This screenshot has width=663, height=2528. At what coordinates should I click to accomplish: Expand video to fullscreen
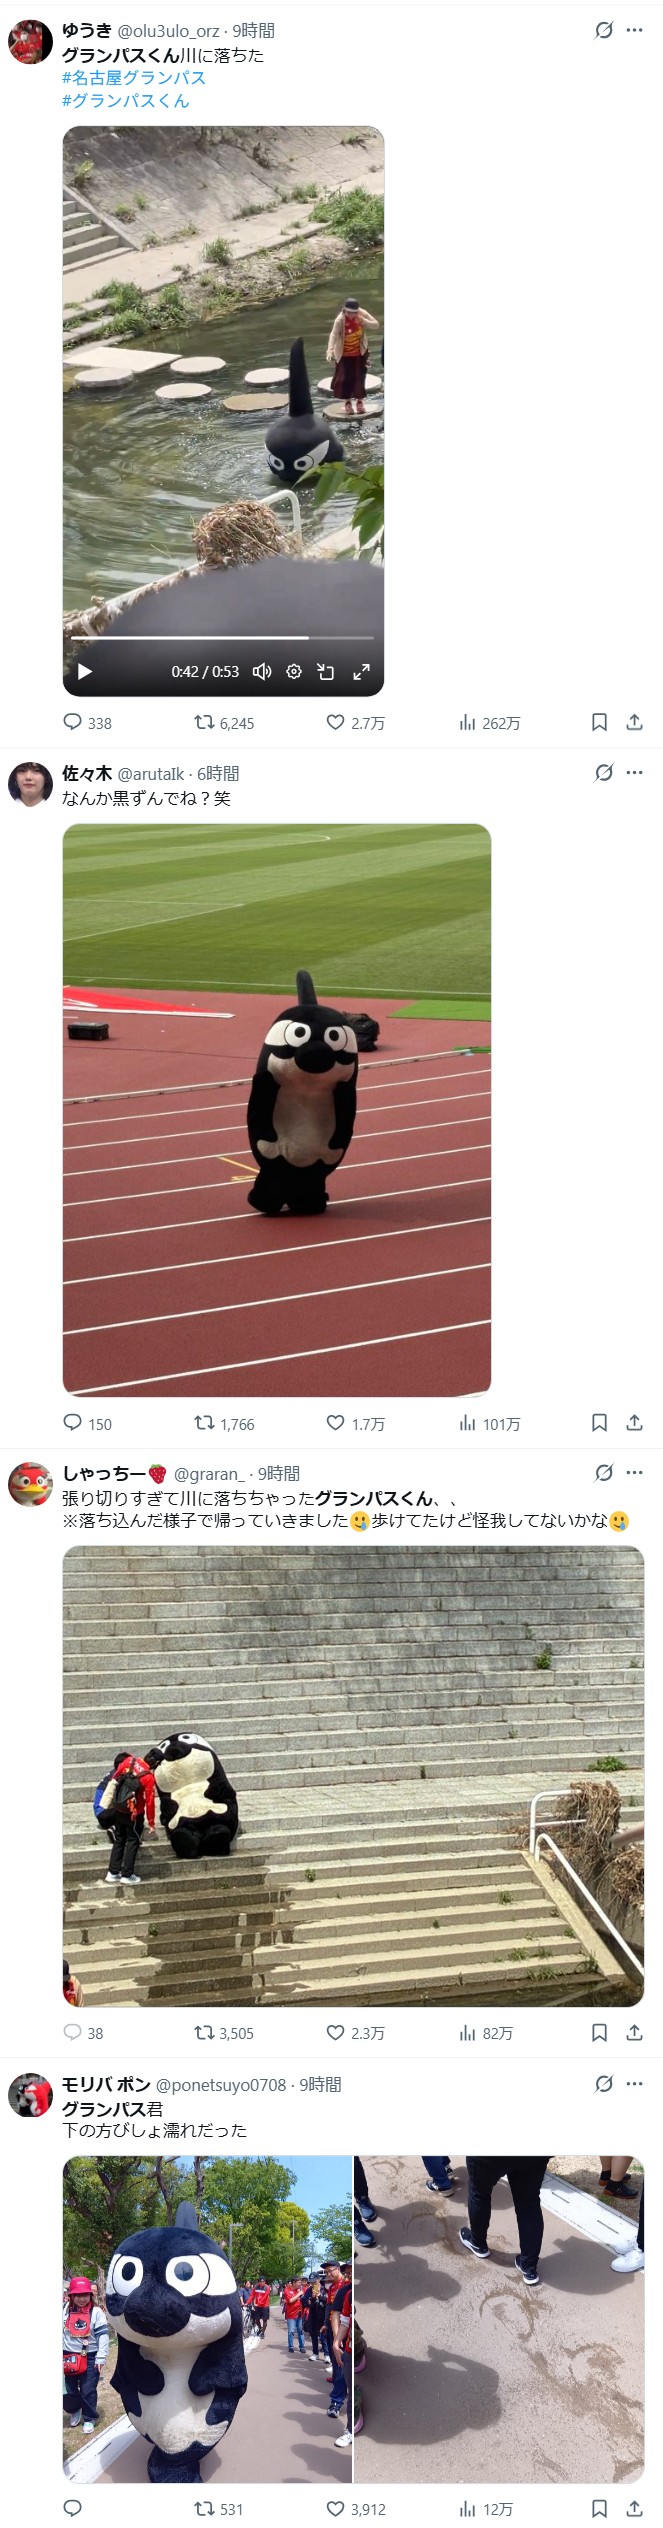click(x=361, y=671)
